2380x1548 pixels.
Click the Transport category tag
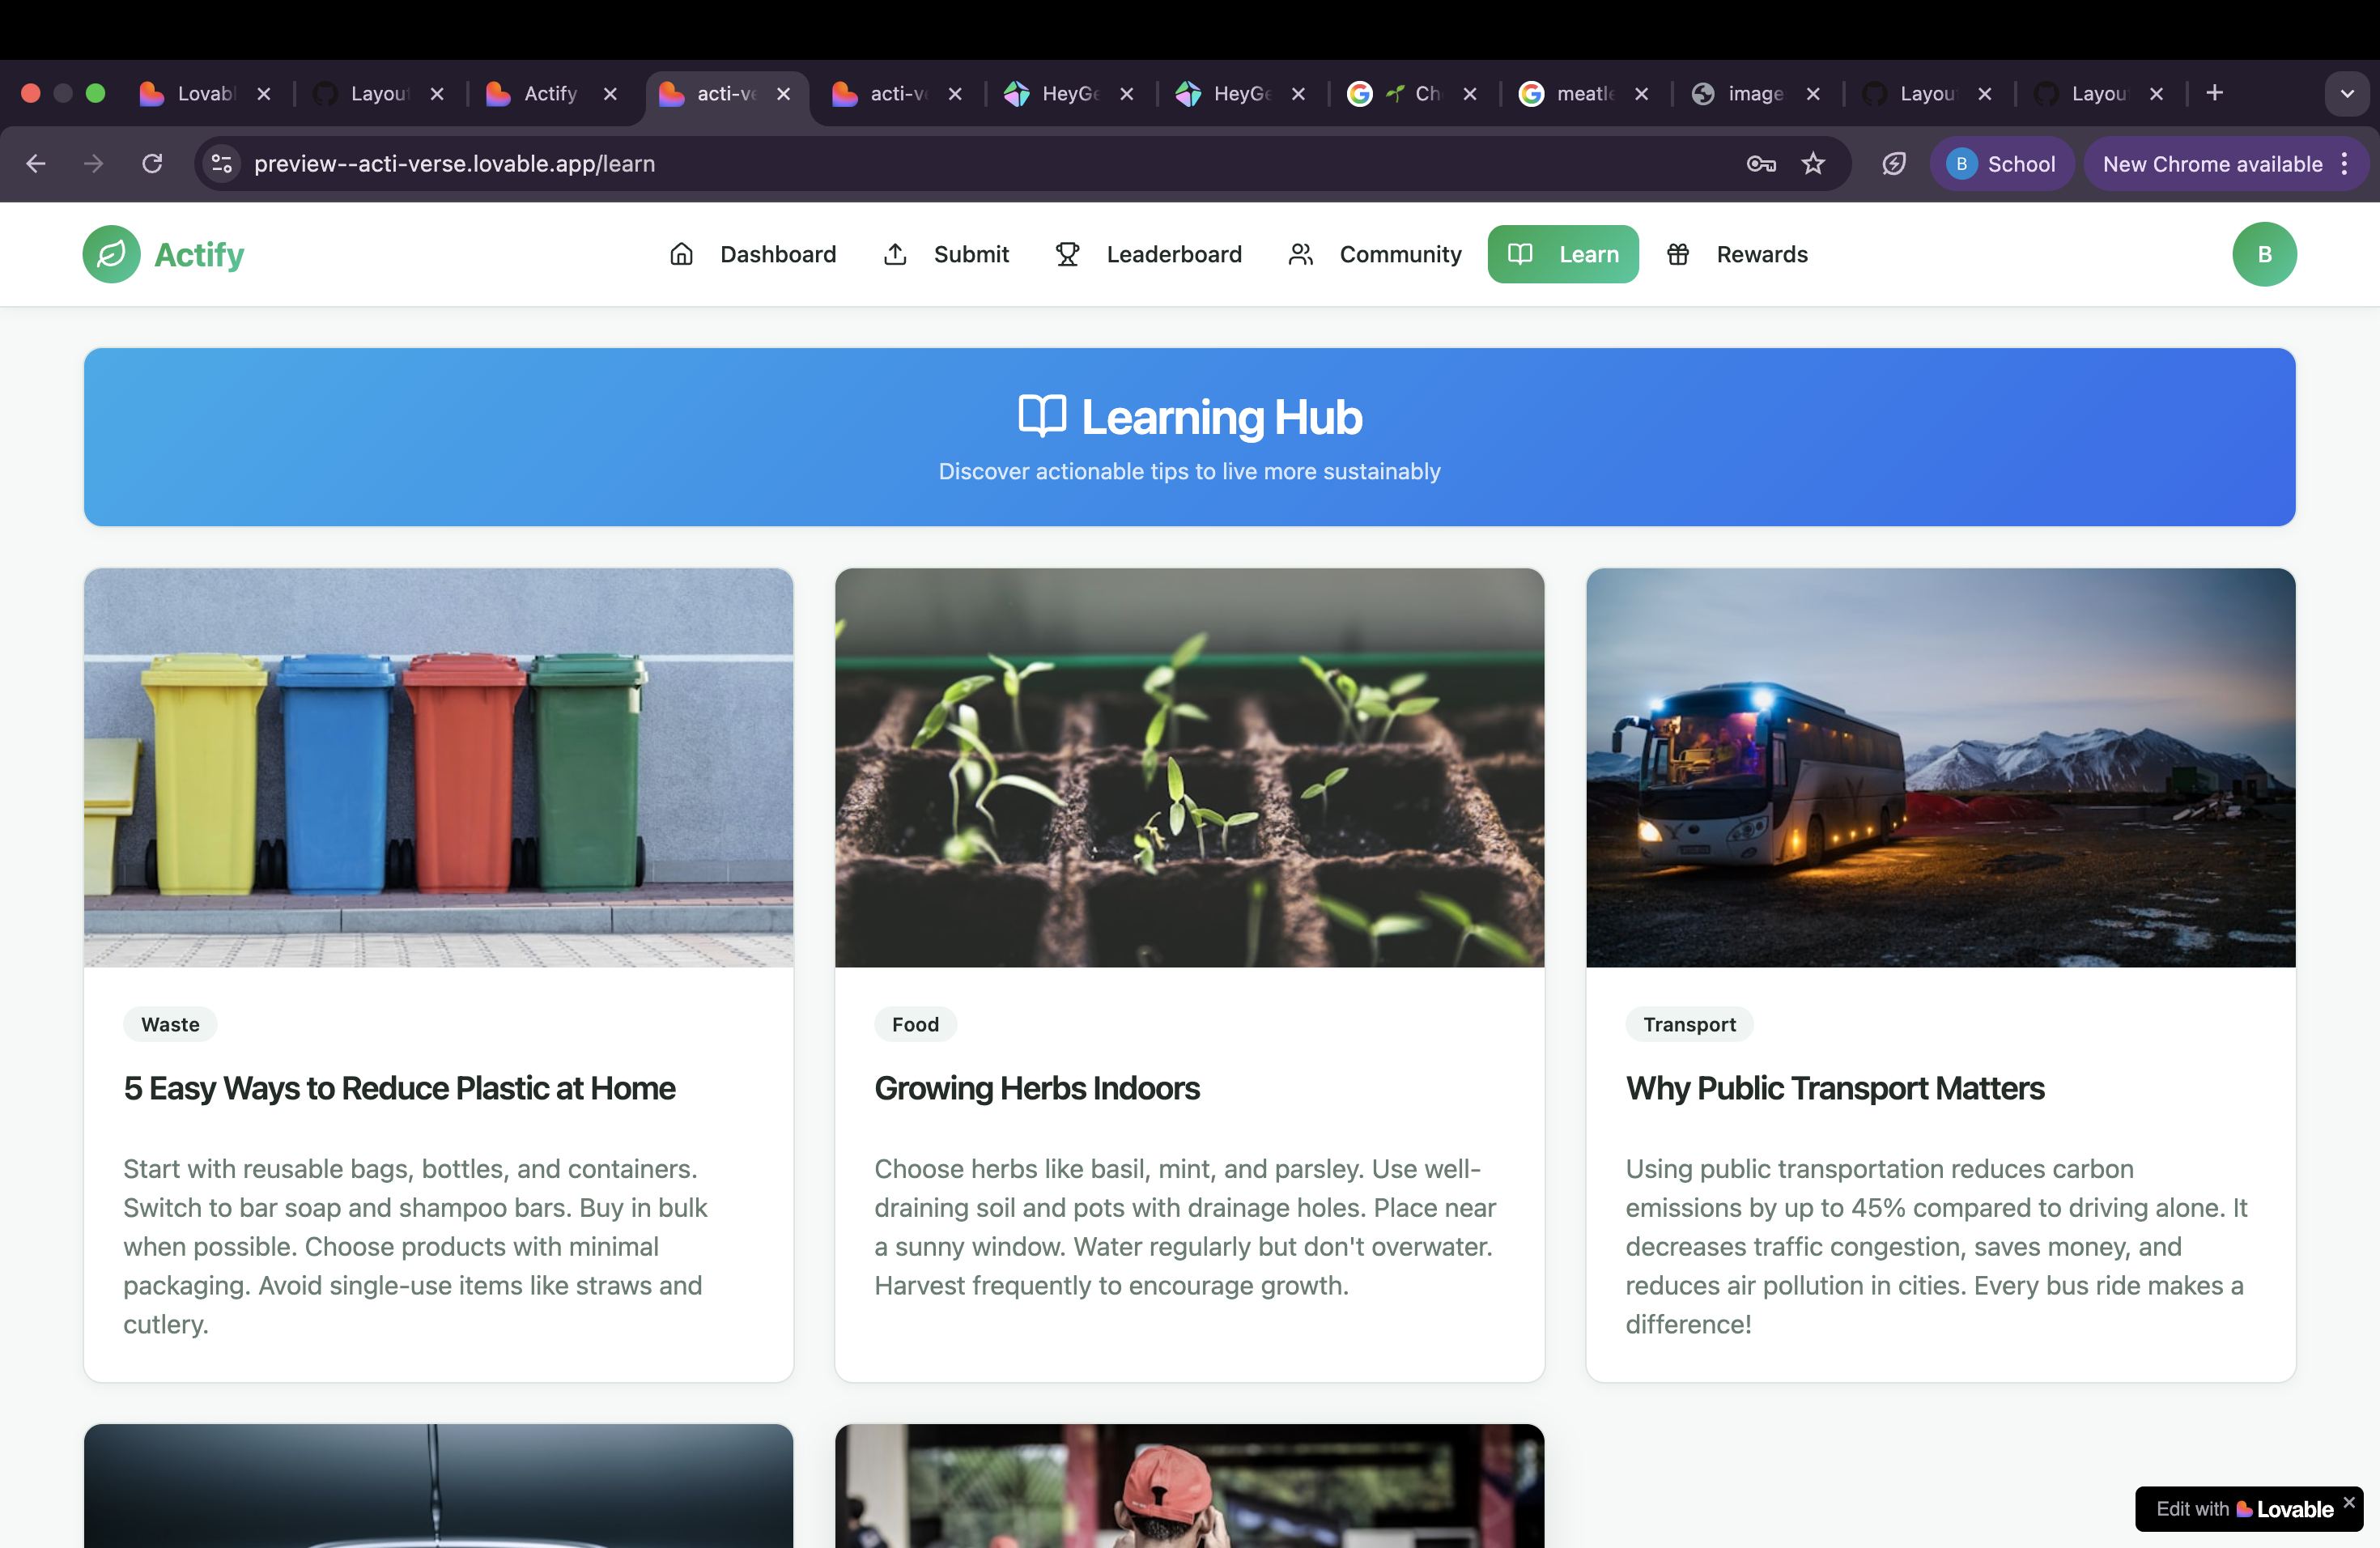[1689, 1023]
